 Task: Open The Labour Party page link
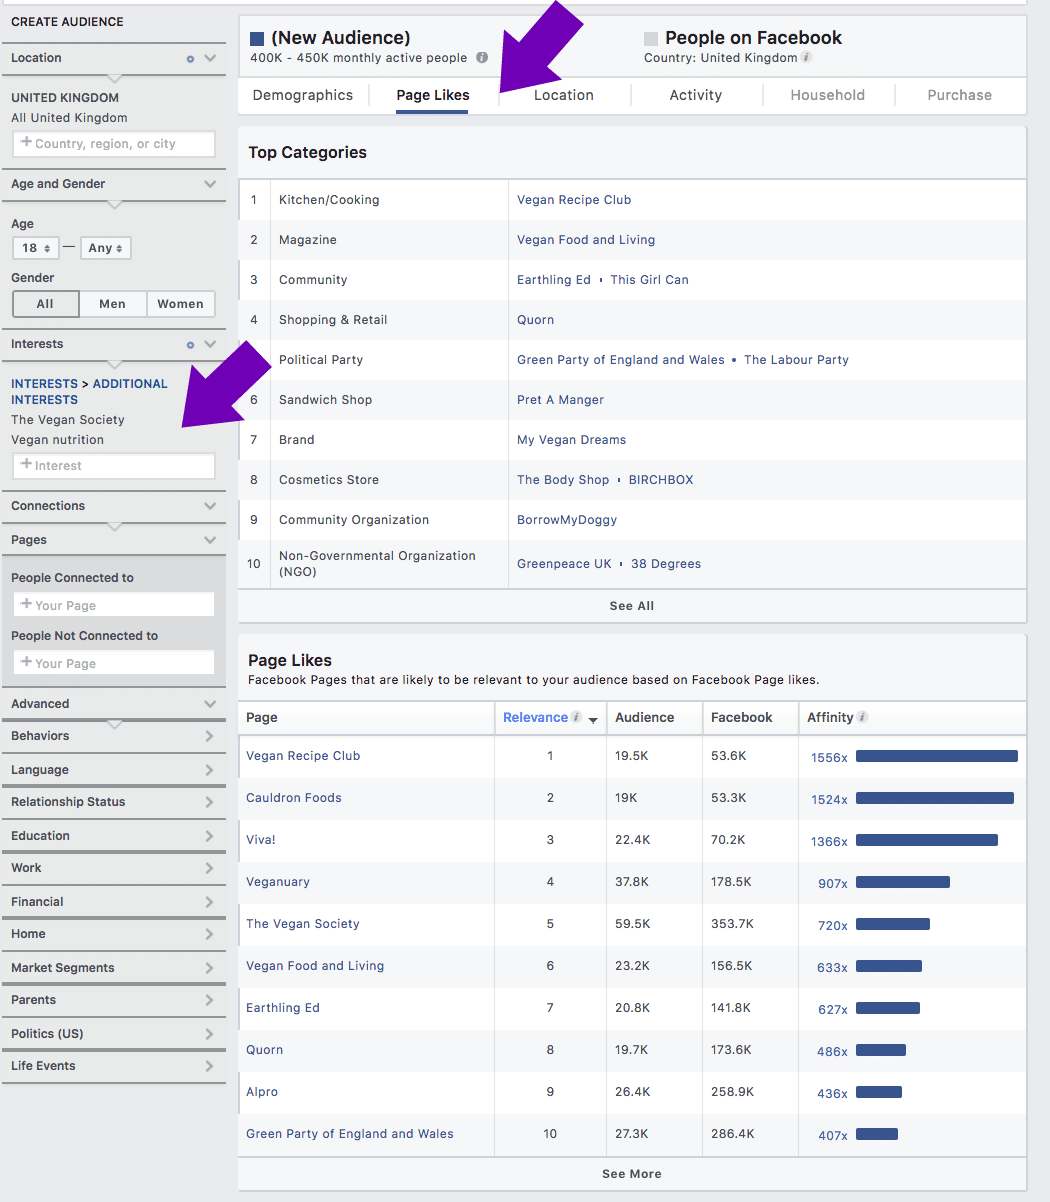click(796, 360)
